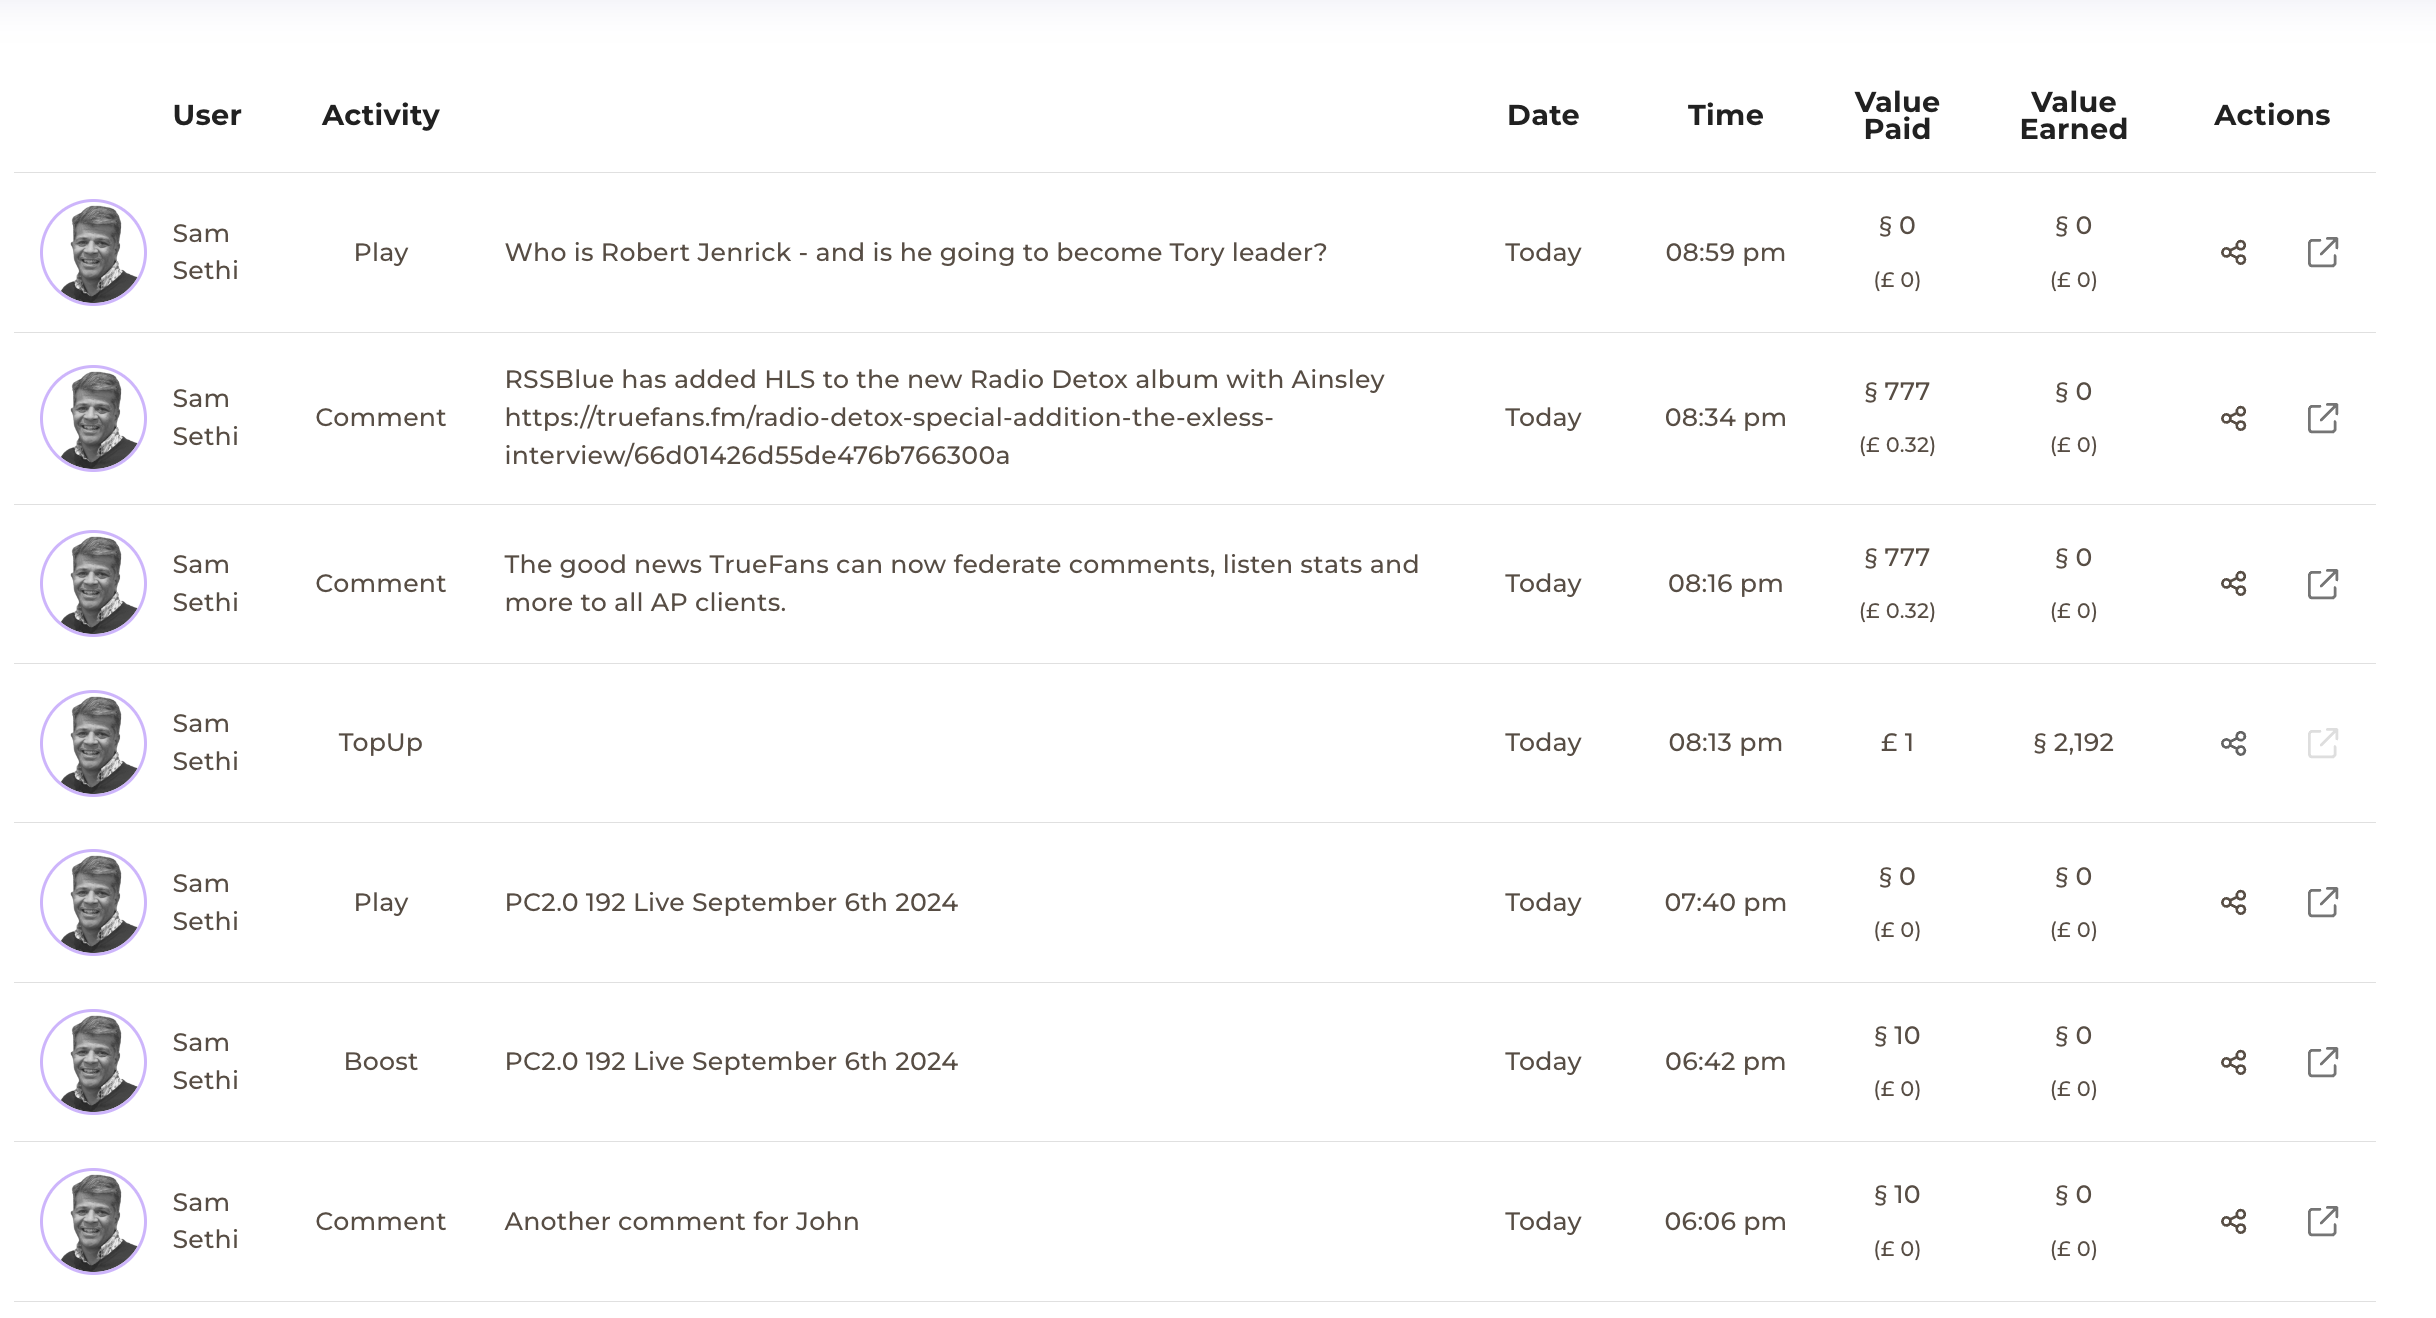Share the TrueFans federate comment
Screen dimensions: 2436x1318
point(2233,584)
